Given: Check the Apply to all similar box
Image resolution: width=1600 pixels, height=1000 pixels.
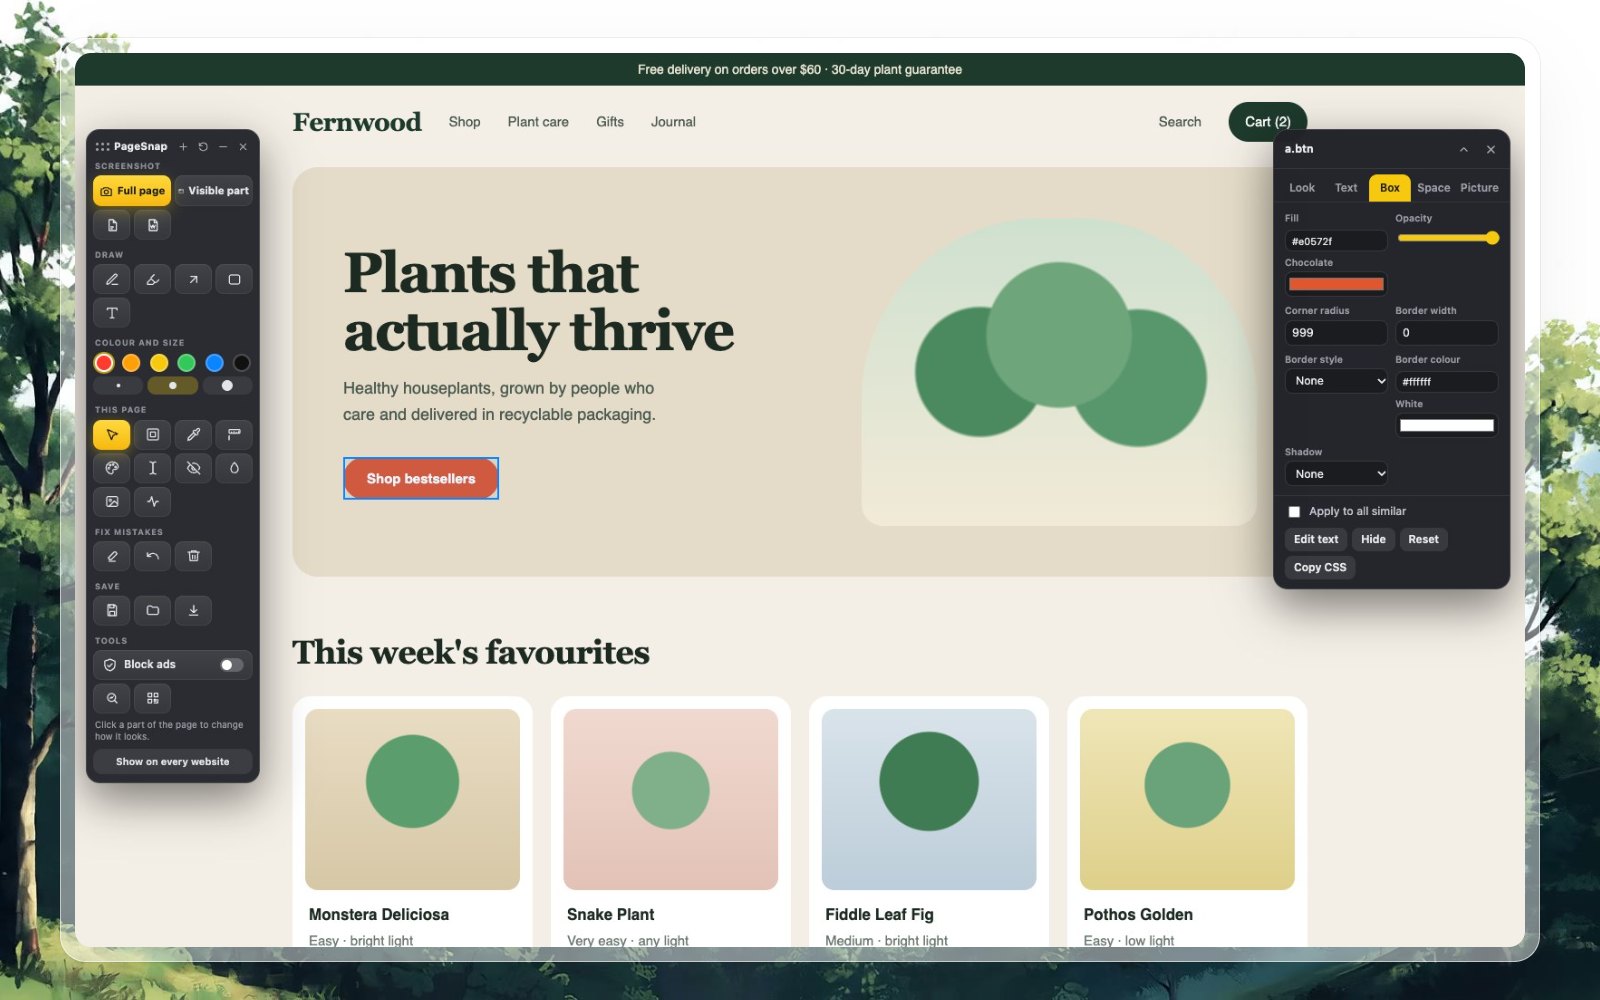Looking at the screenshot, I should (x=1294, y=512).
